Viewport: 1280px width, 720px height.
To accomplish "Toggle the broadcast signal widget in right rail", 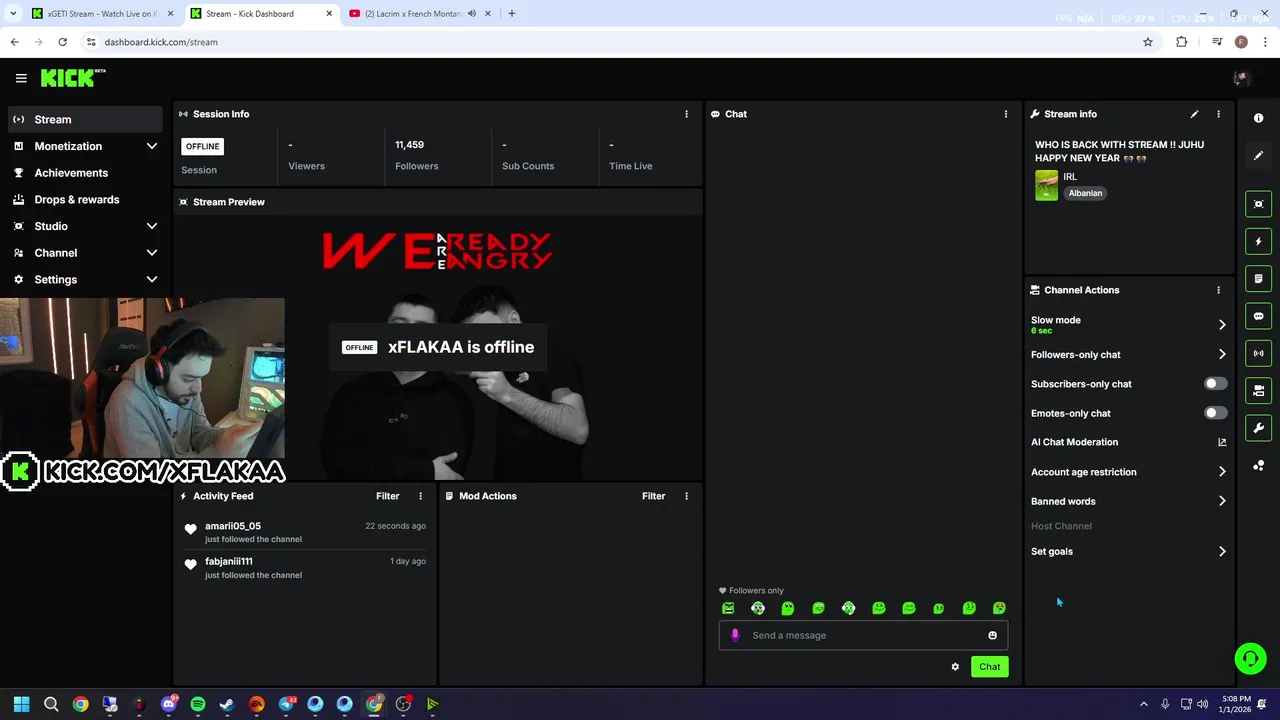I will (x=1258, y=353).
